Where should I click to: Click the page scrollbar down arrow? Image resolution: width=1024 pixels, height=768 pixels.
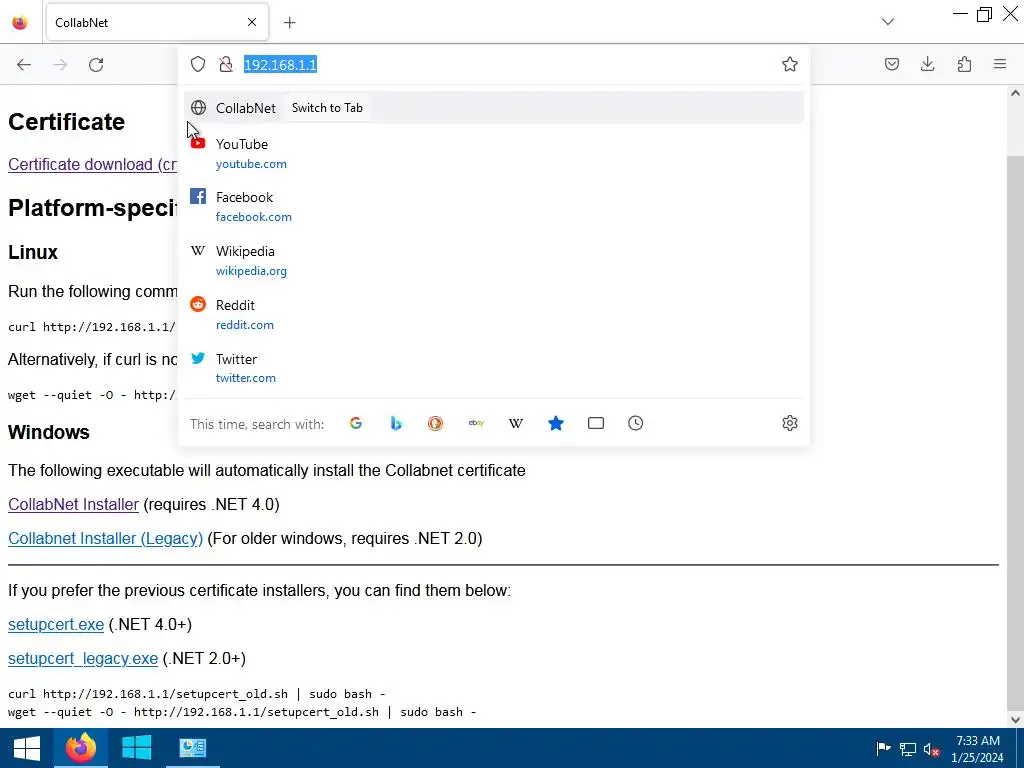1015,720
